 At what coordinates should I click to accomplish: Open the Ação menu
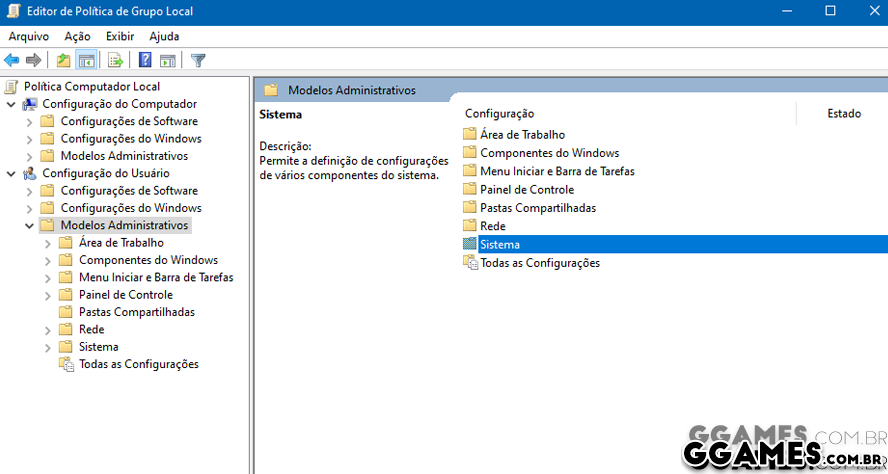point(77,36)
